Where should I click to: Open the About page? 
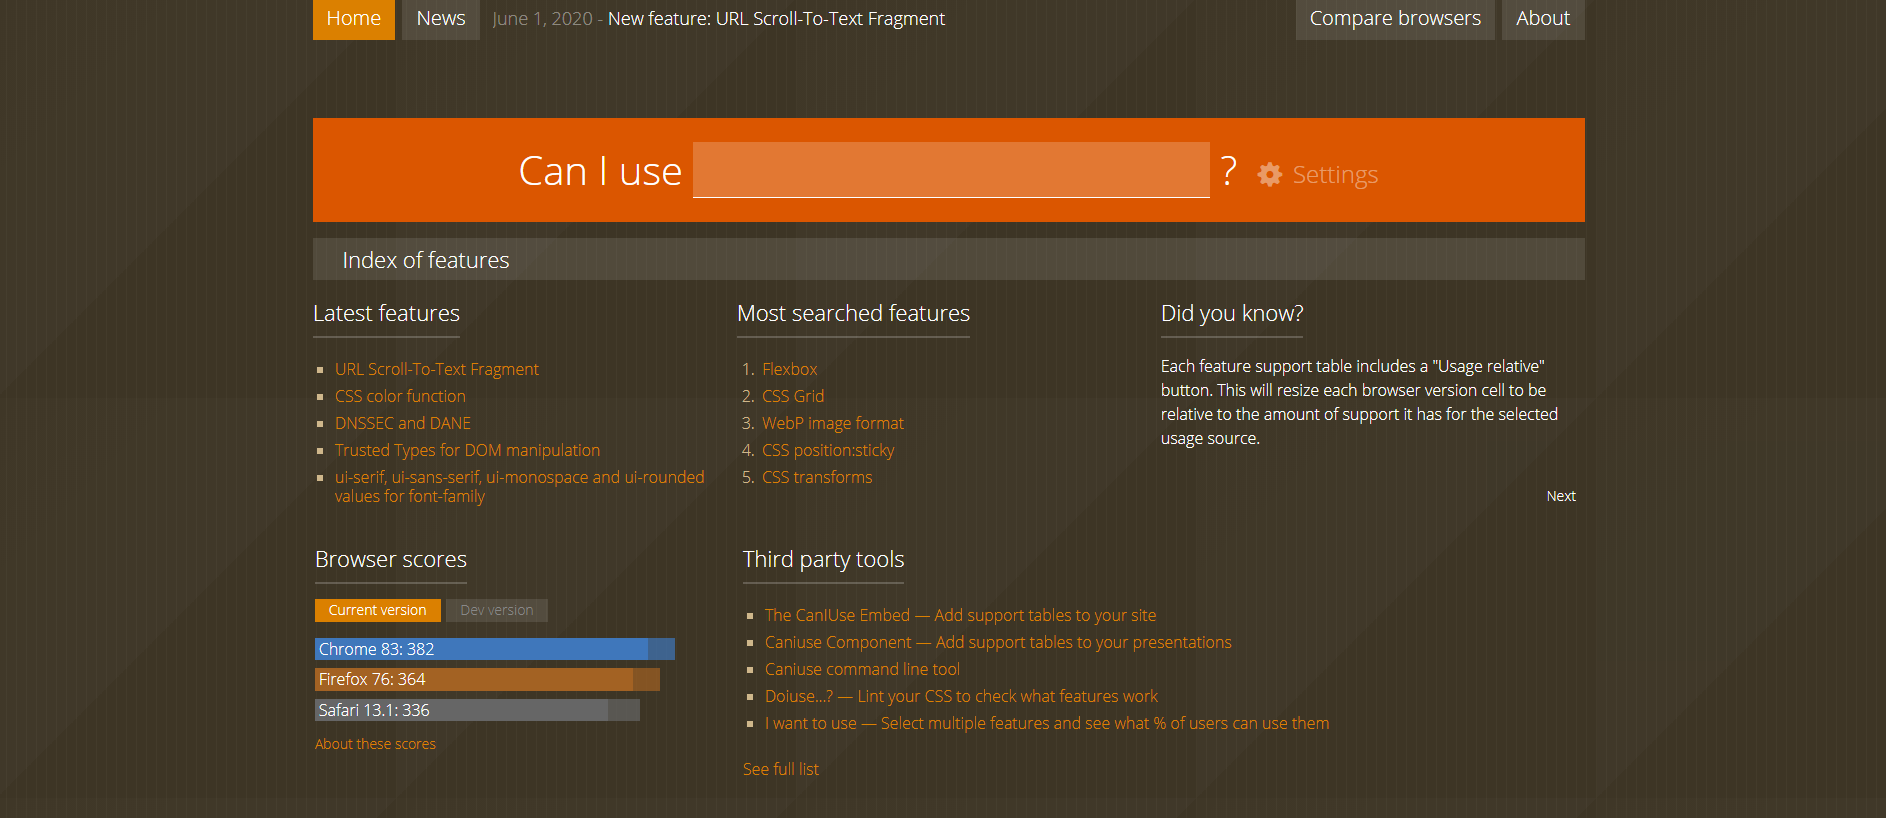click(x=1543, y=19)
